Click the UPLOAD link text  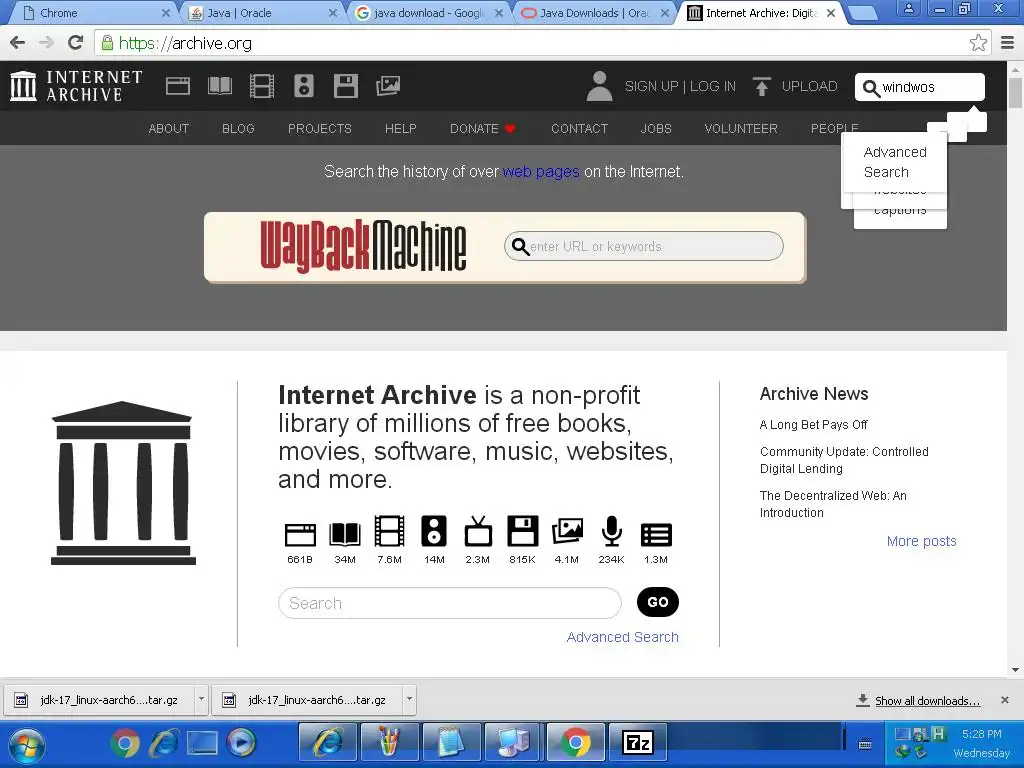pos(809,86)
